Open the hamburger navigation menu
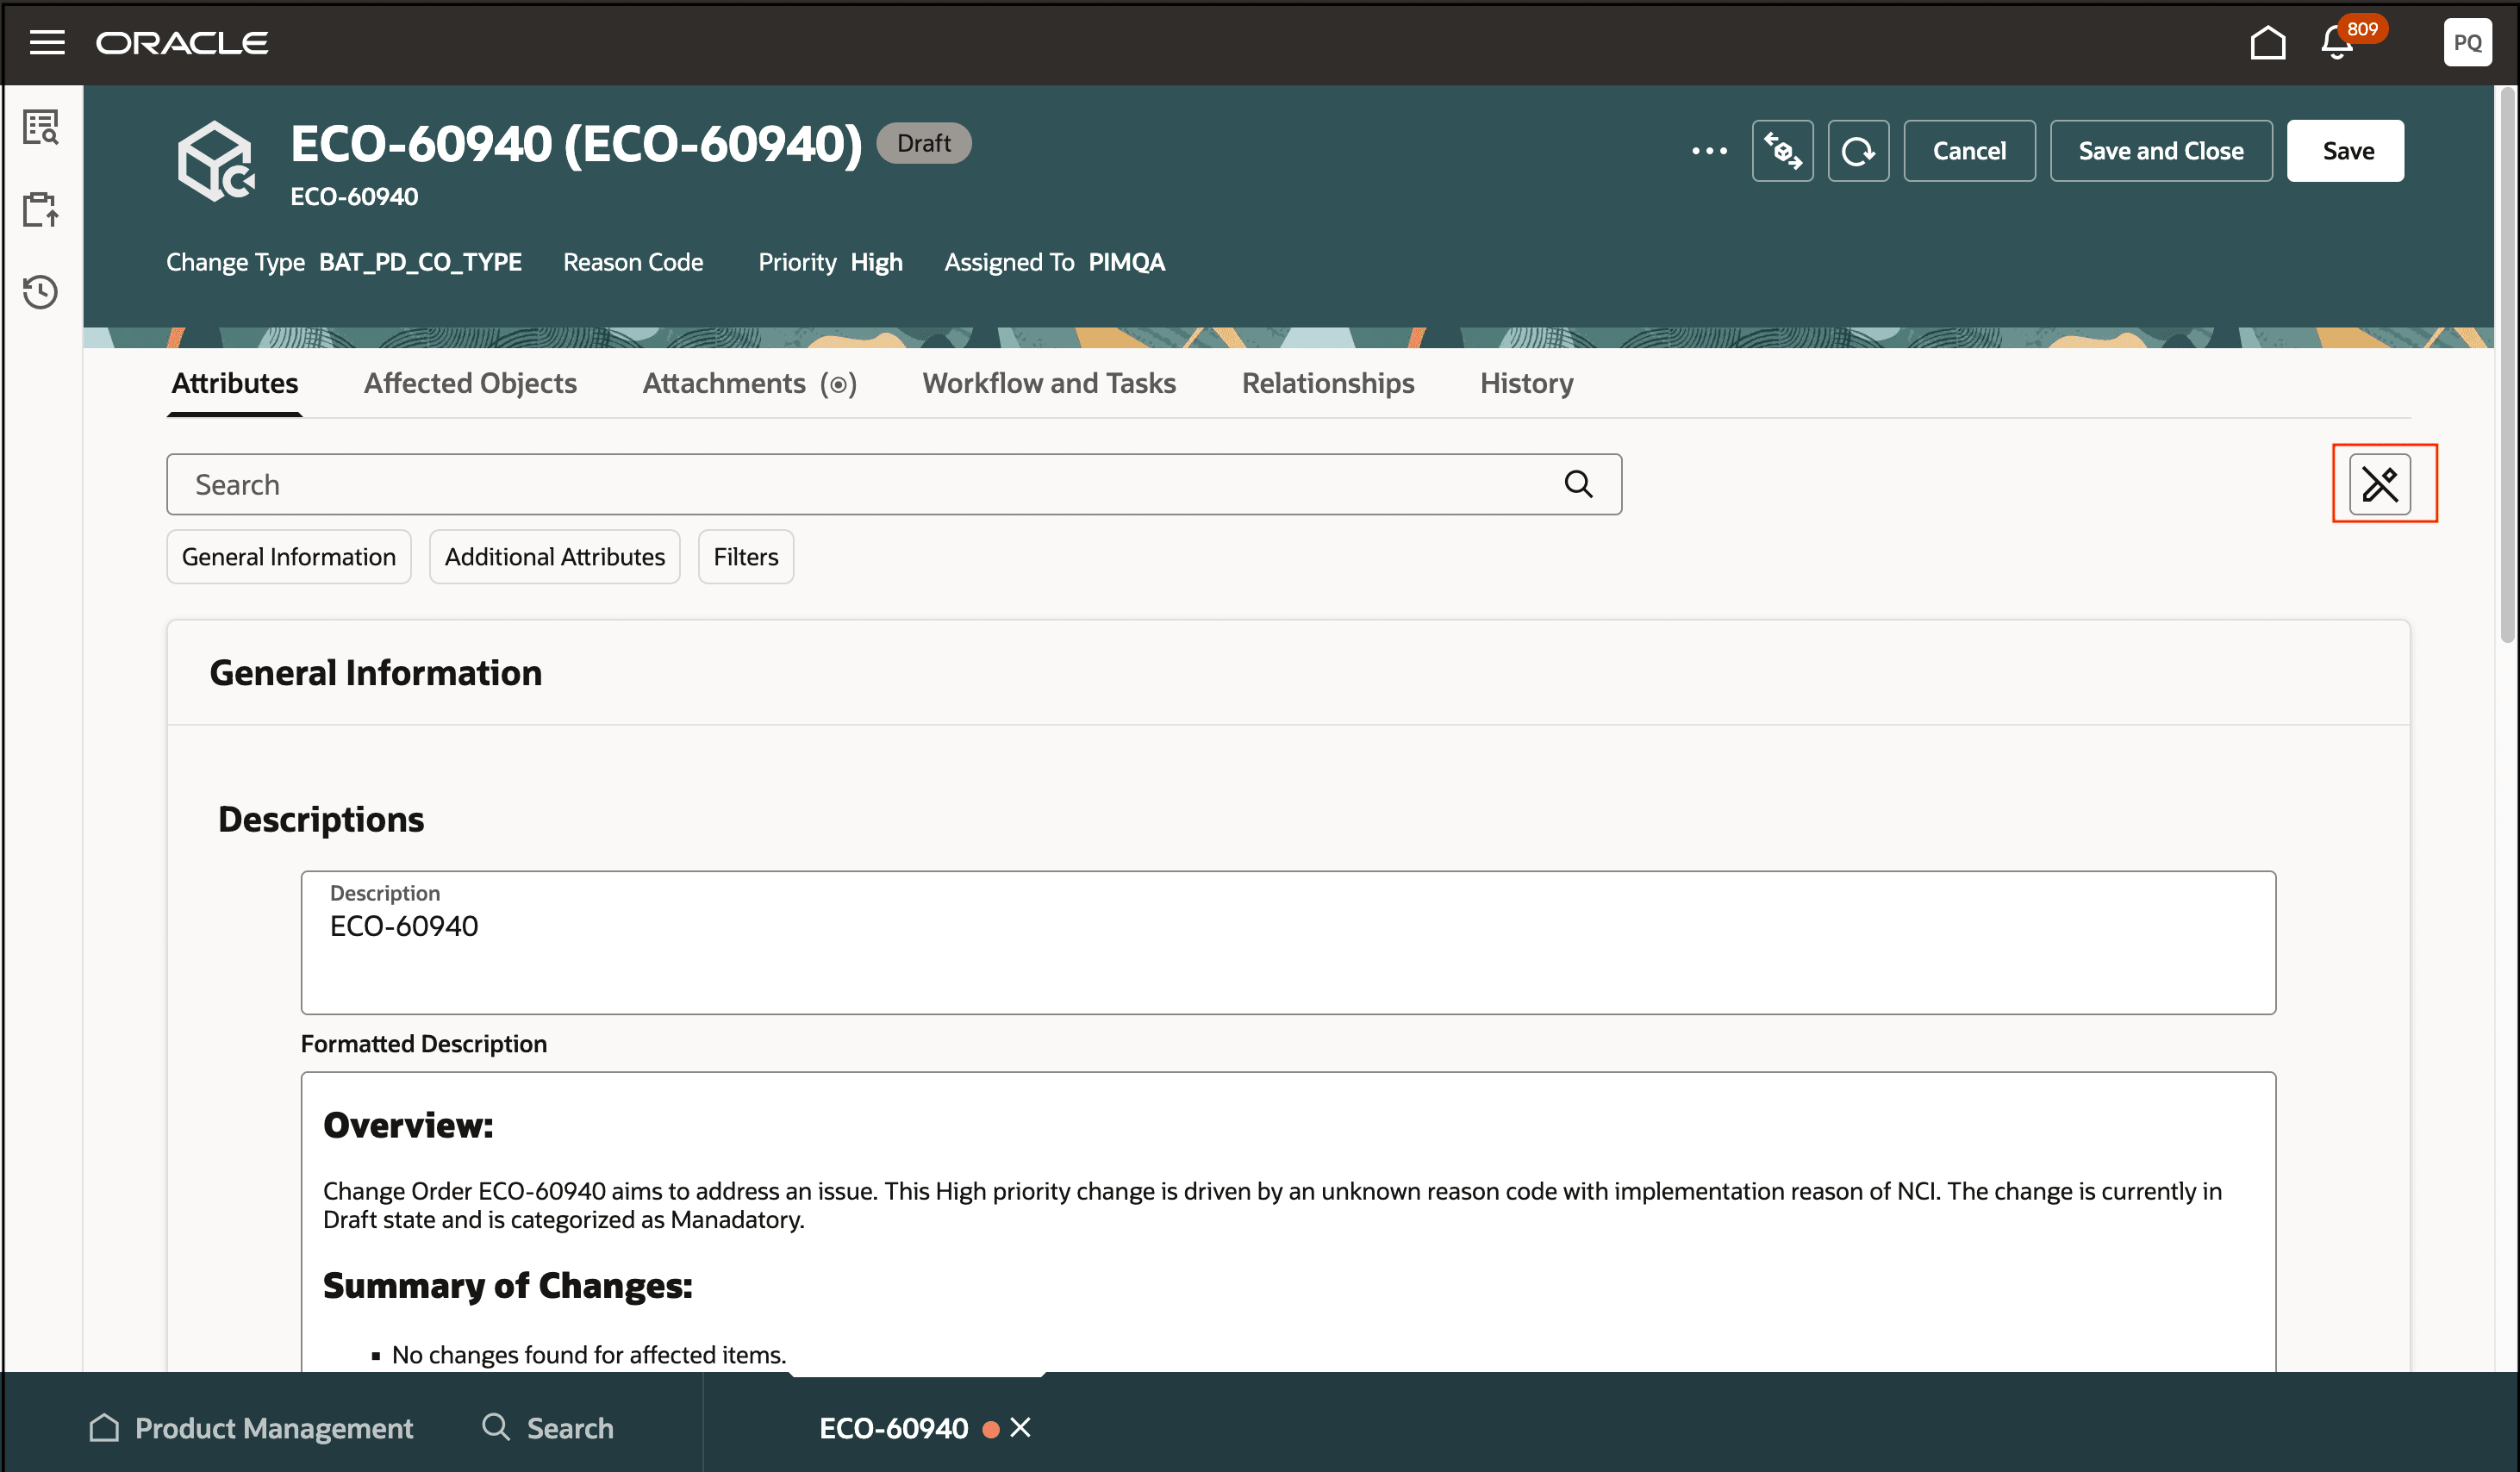The width and height of the screenshot is (2520, 1472). (47, 42)
